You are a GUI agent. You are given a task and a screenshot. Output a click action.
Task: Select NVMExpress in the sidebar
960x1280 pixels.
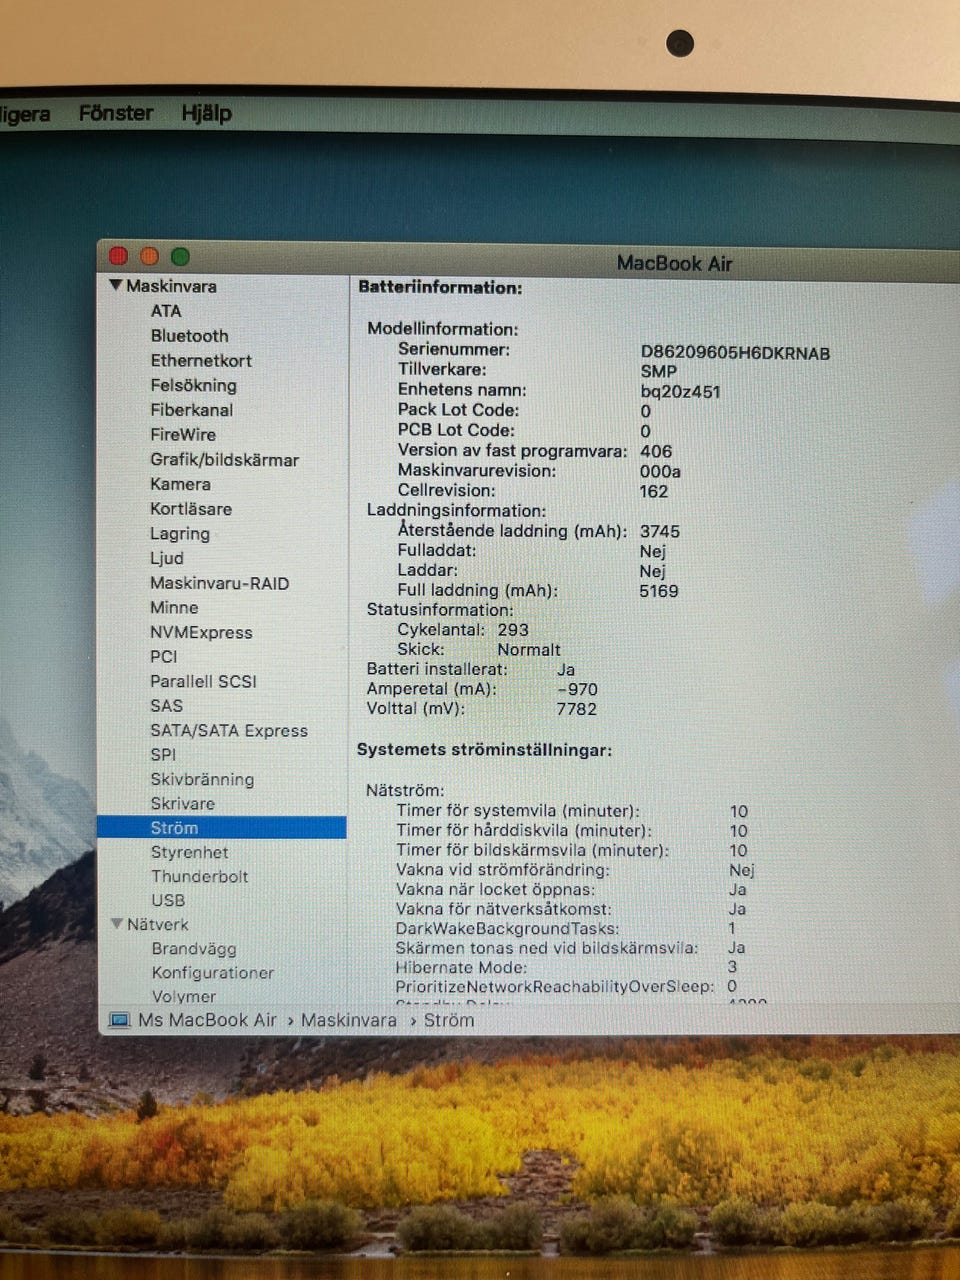(201, 632)
